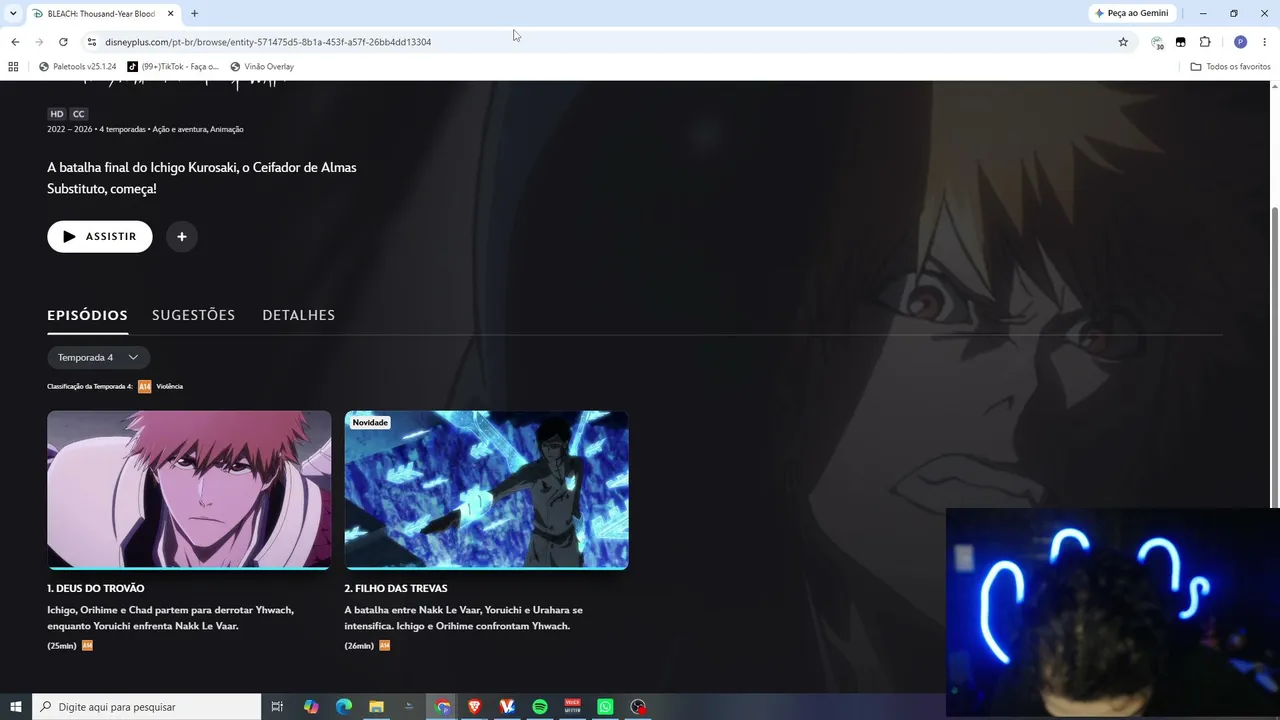Open Microsoft Edge from the taskbar
Screen dimensions: 1280x720
[344, 707]
